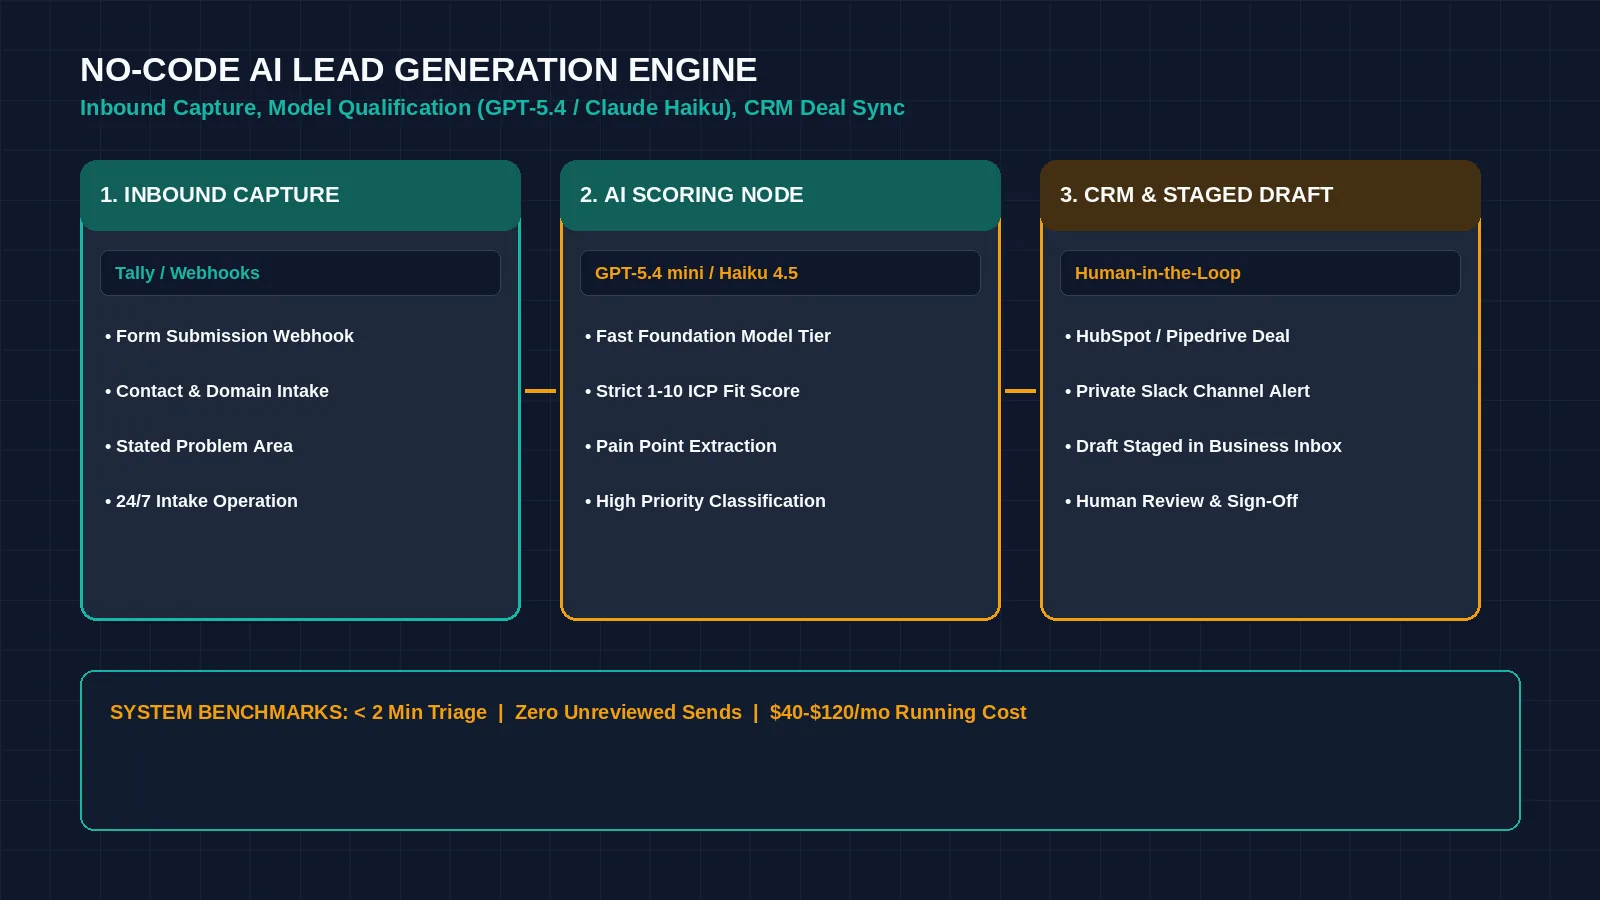Viewport: 1600px width, 900px height.
Task: Click 'Private Slack Channel Alert' bullet
Action: (1187, 391)
